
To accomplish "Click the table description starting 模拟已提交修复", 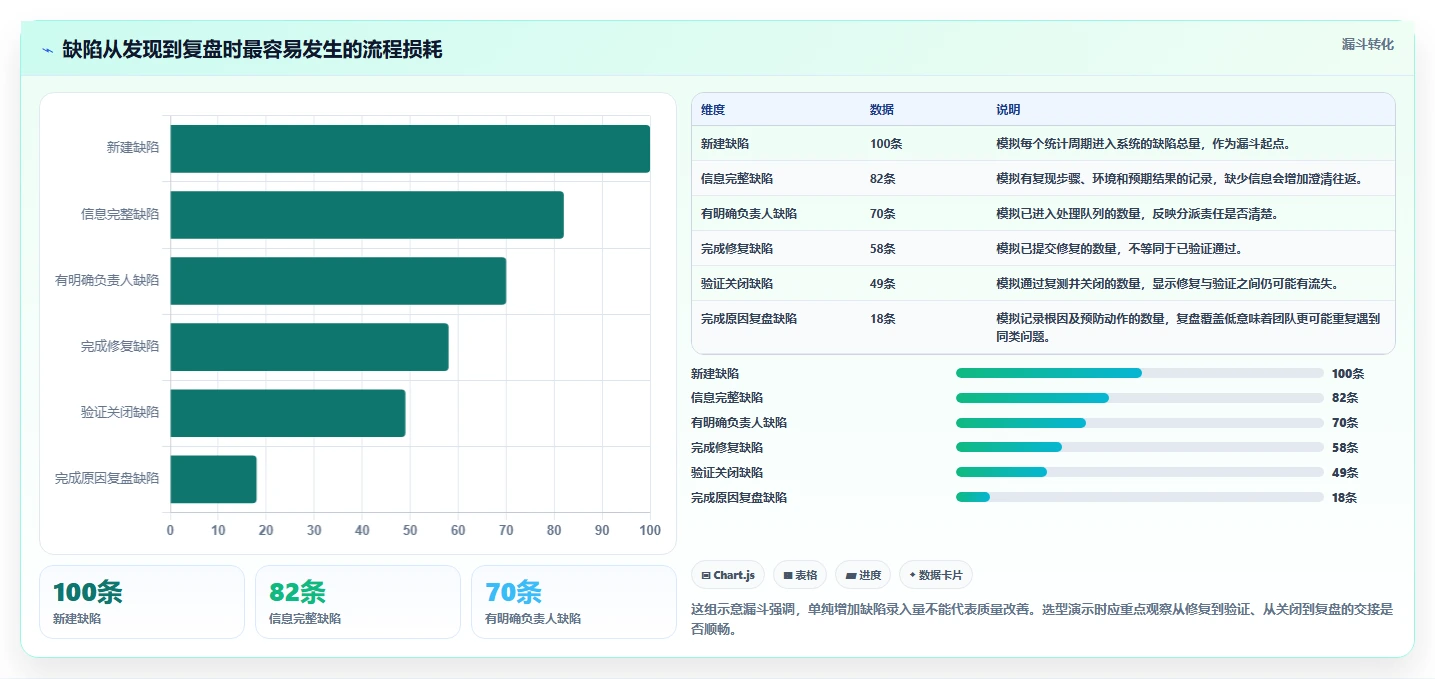I will click(1119, 248).
